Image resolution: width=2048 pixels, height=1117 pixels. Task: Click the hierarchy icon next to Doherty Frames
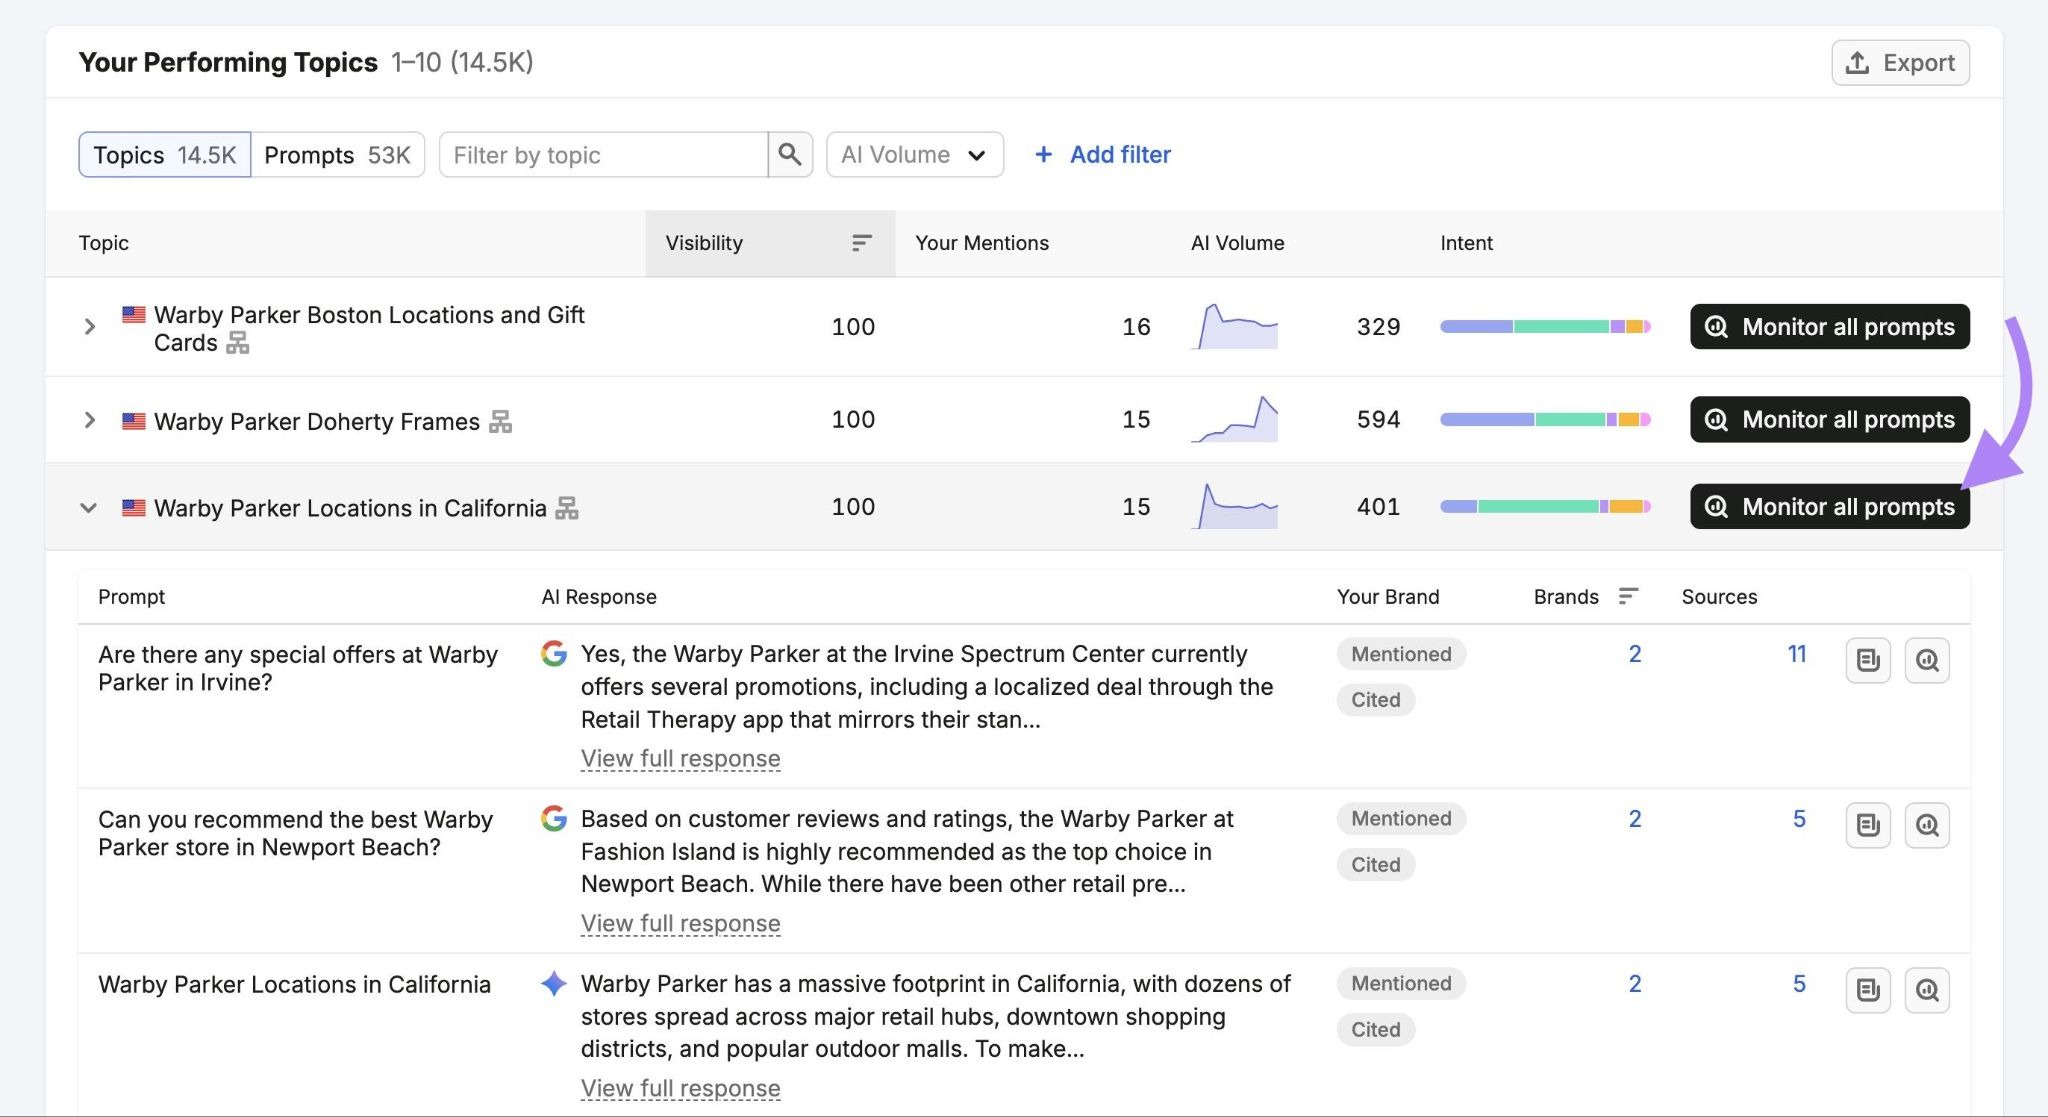click(501, 421)
